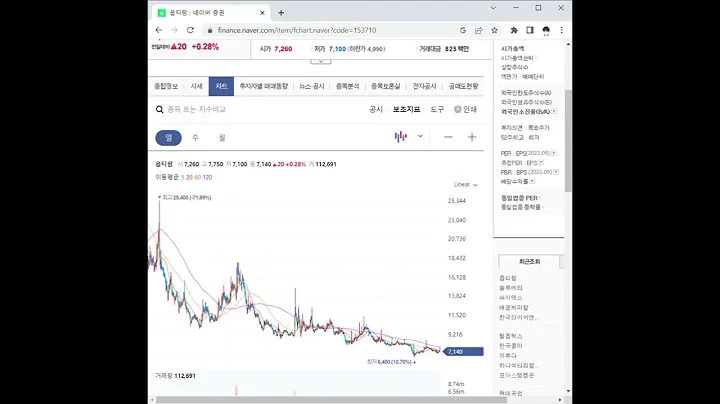Click the Google icon in address bar
Screen dimensions: 720x404
tap(462, 30)
